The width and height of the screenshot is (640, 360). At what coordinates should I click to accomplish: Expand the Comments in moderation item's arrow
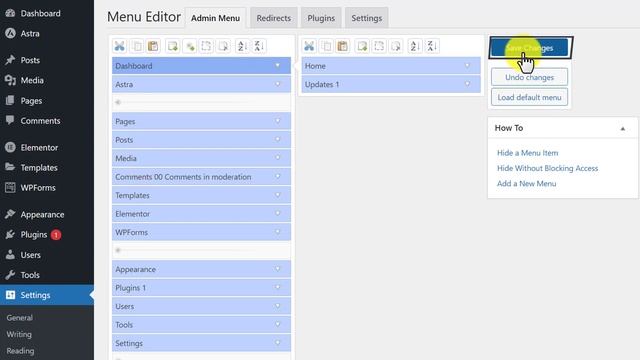(x=278, y=176)
